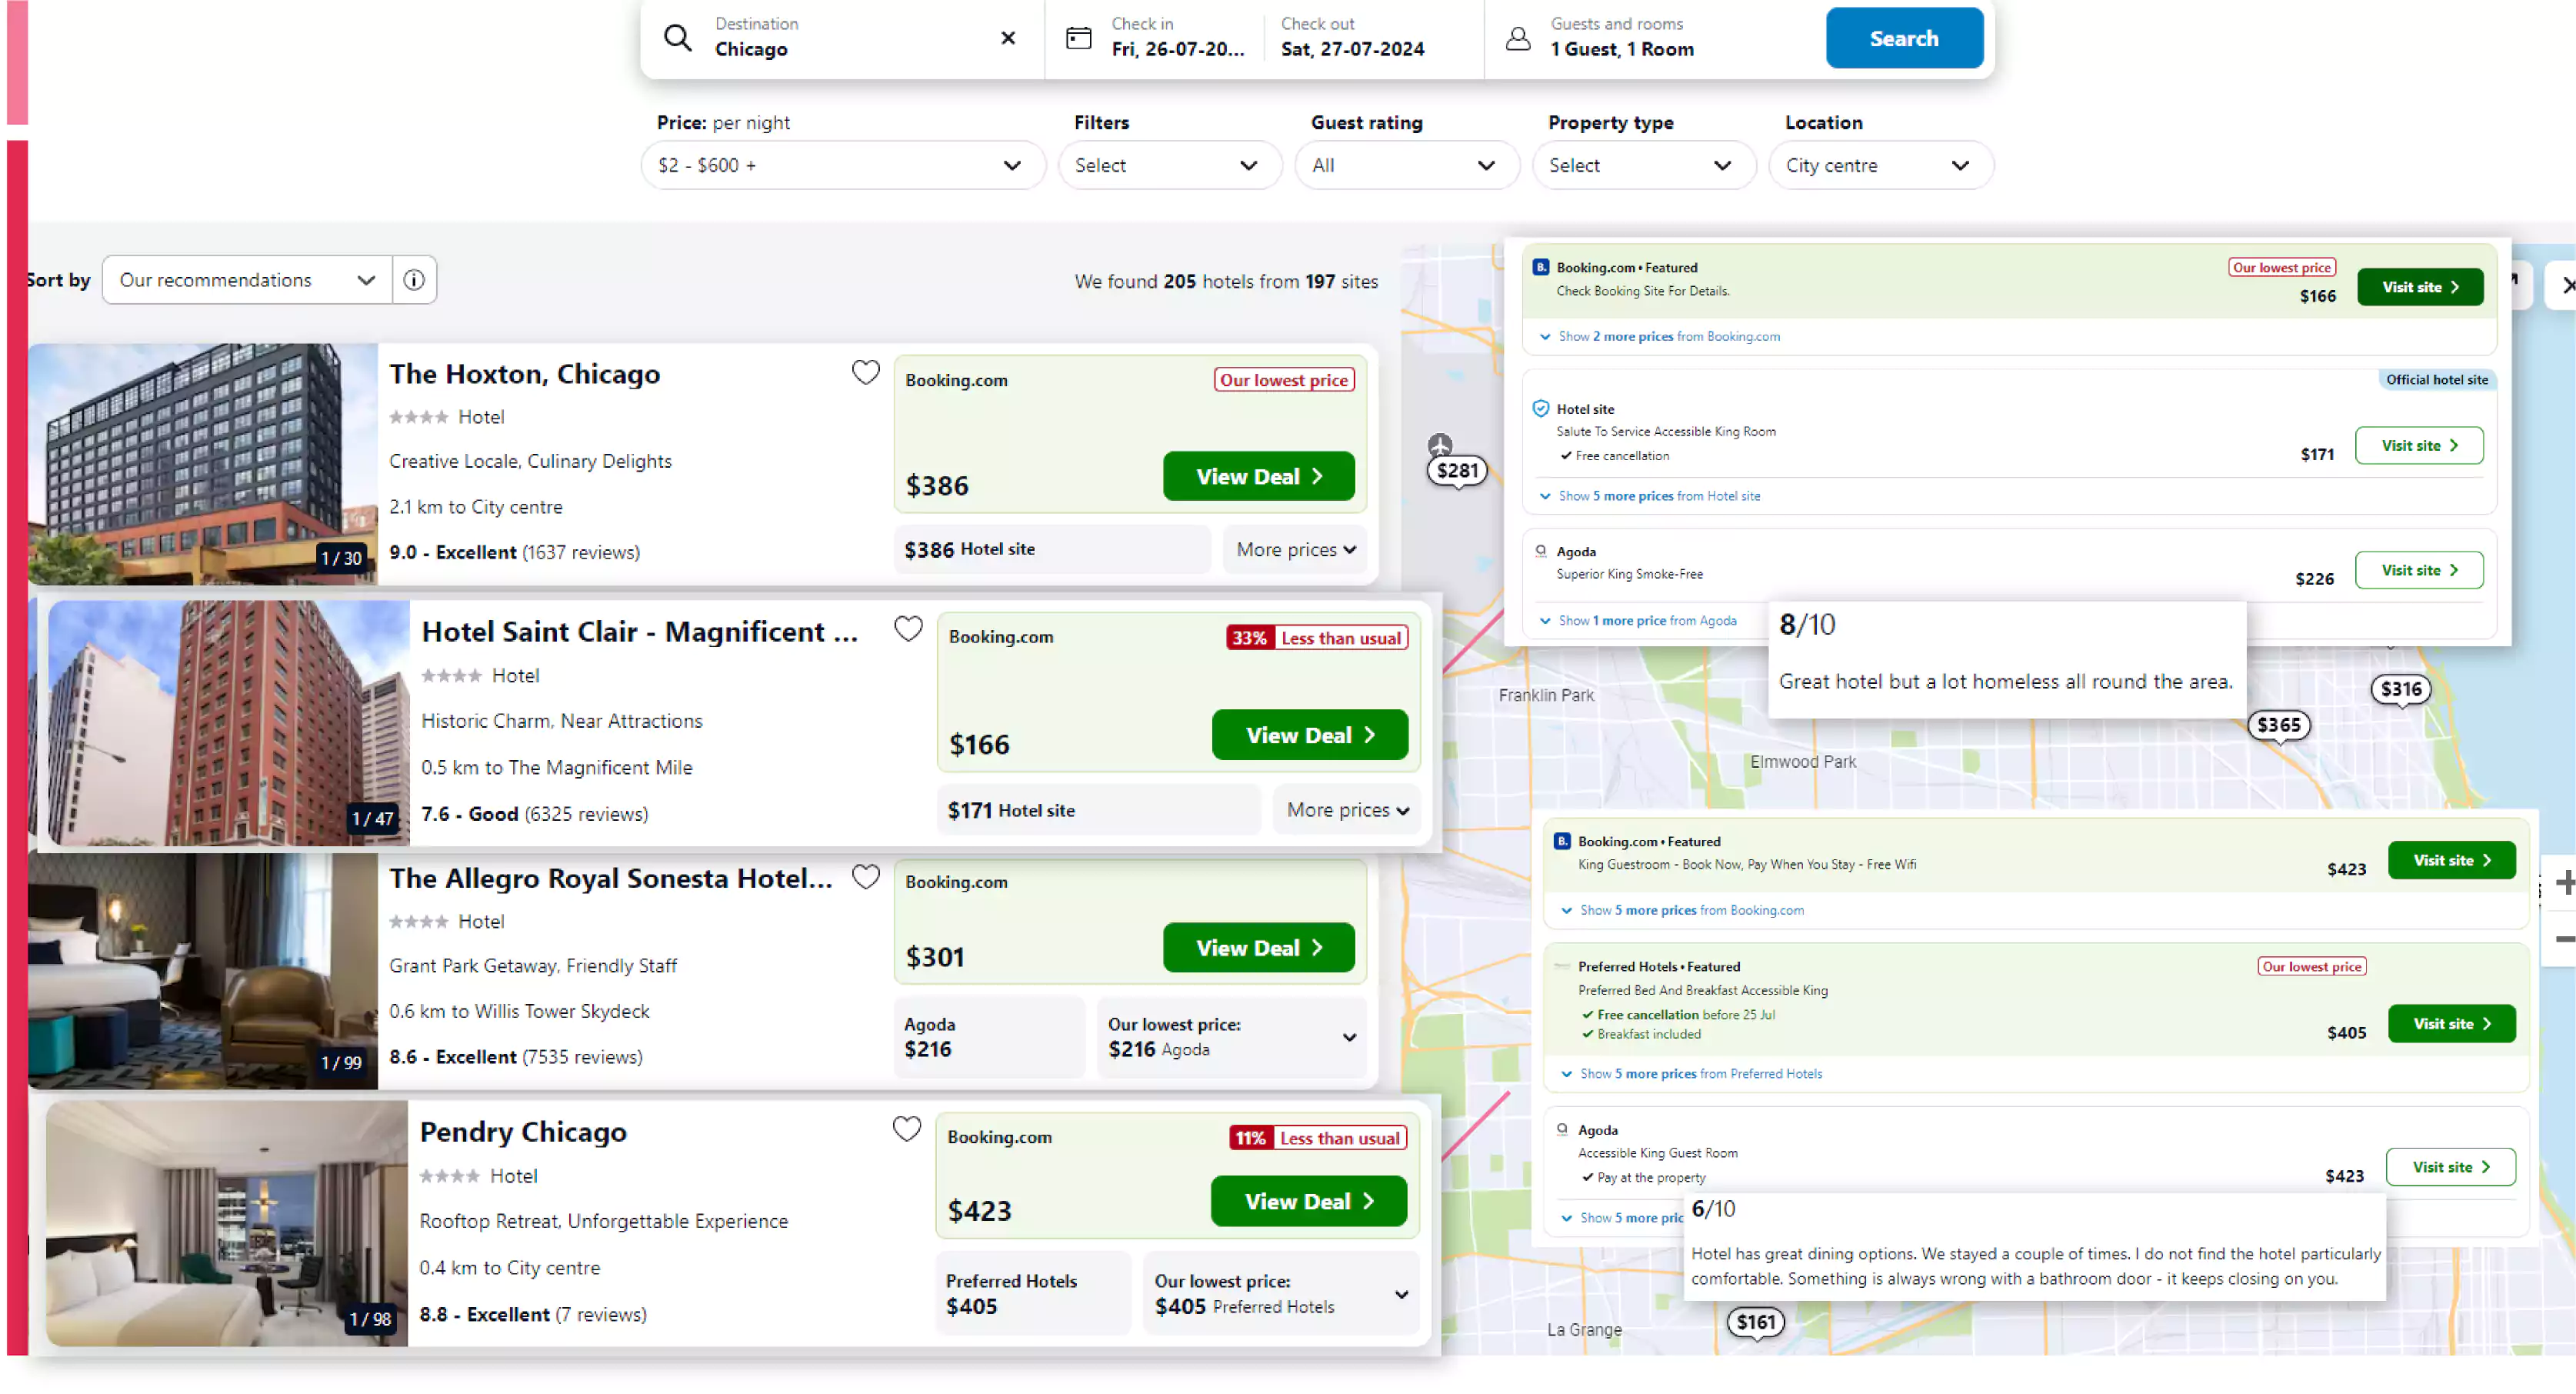Click the favorite heart icon for Pendry Chicago
Viewport: 2576px width, 1394px height.
[x=906, y=1132]
